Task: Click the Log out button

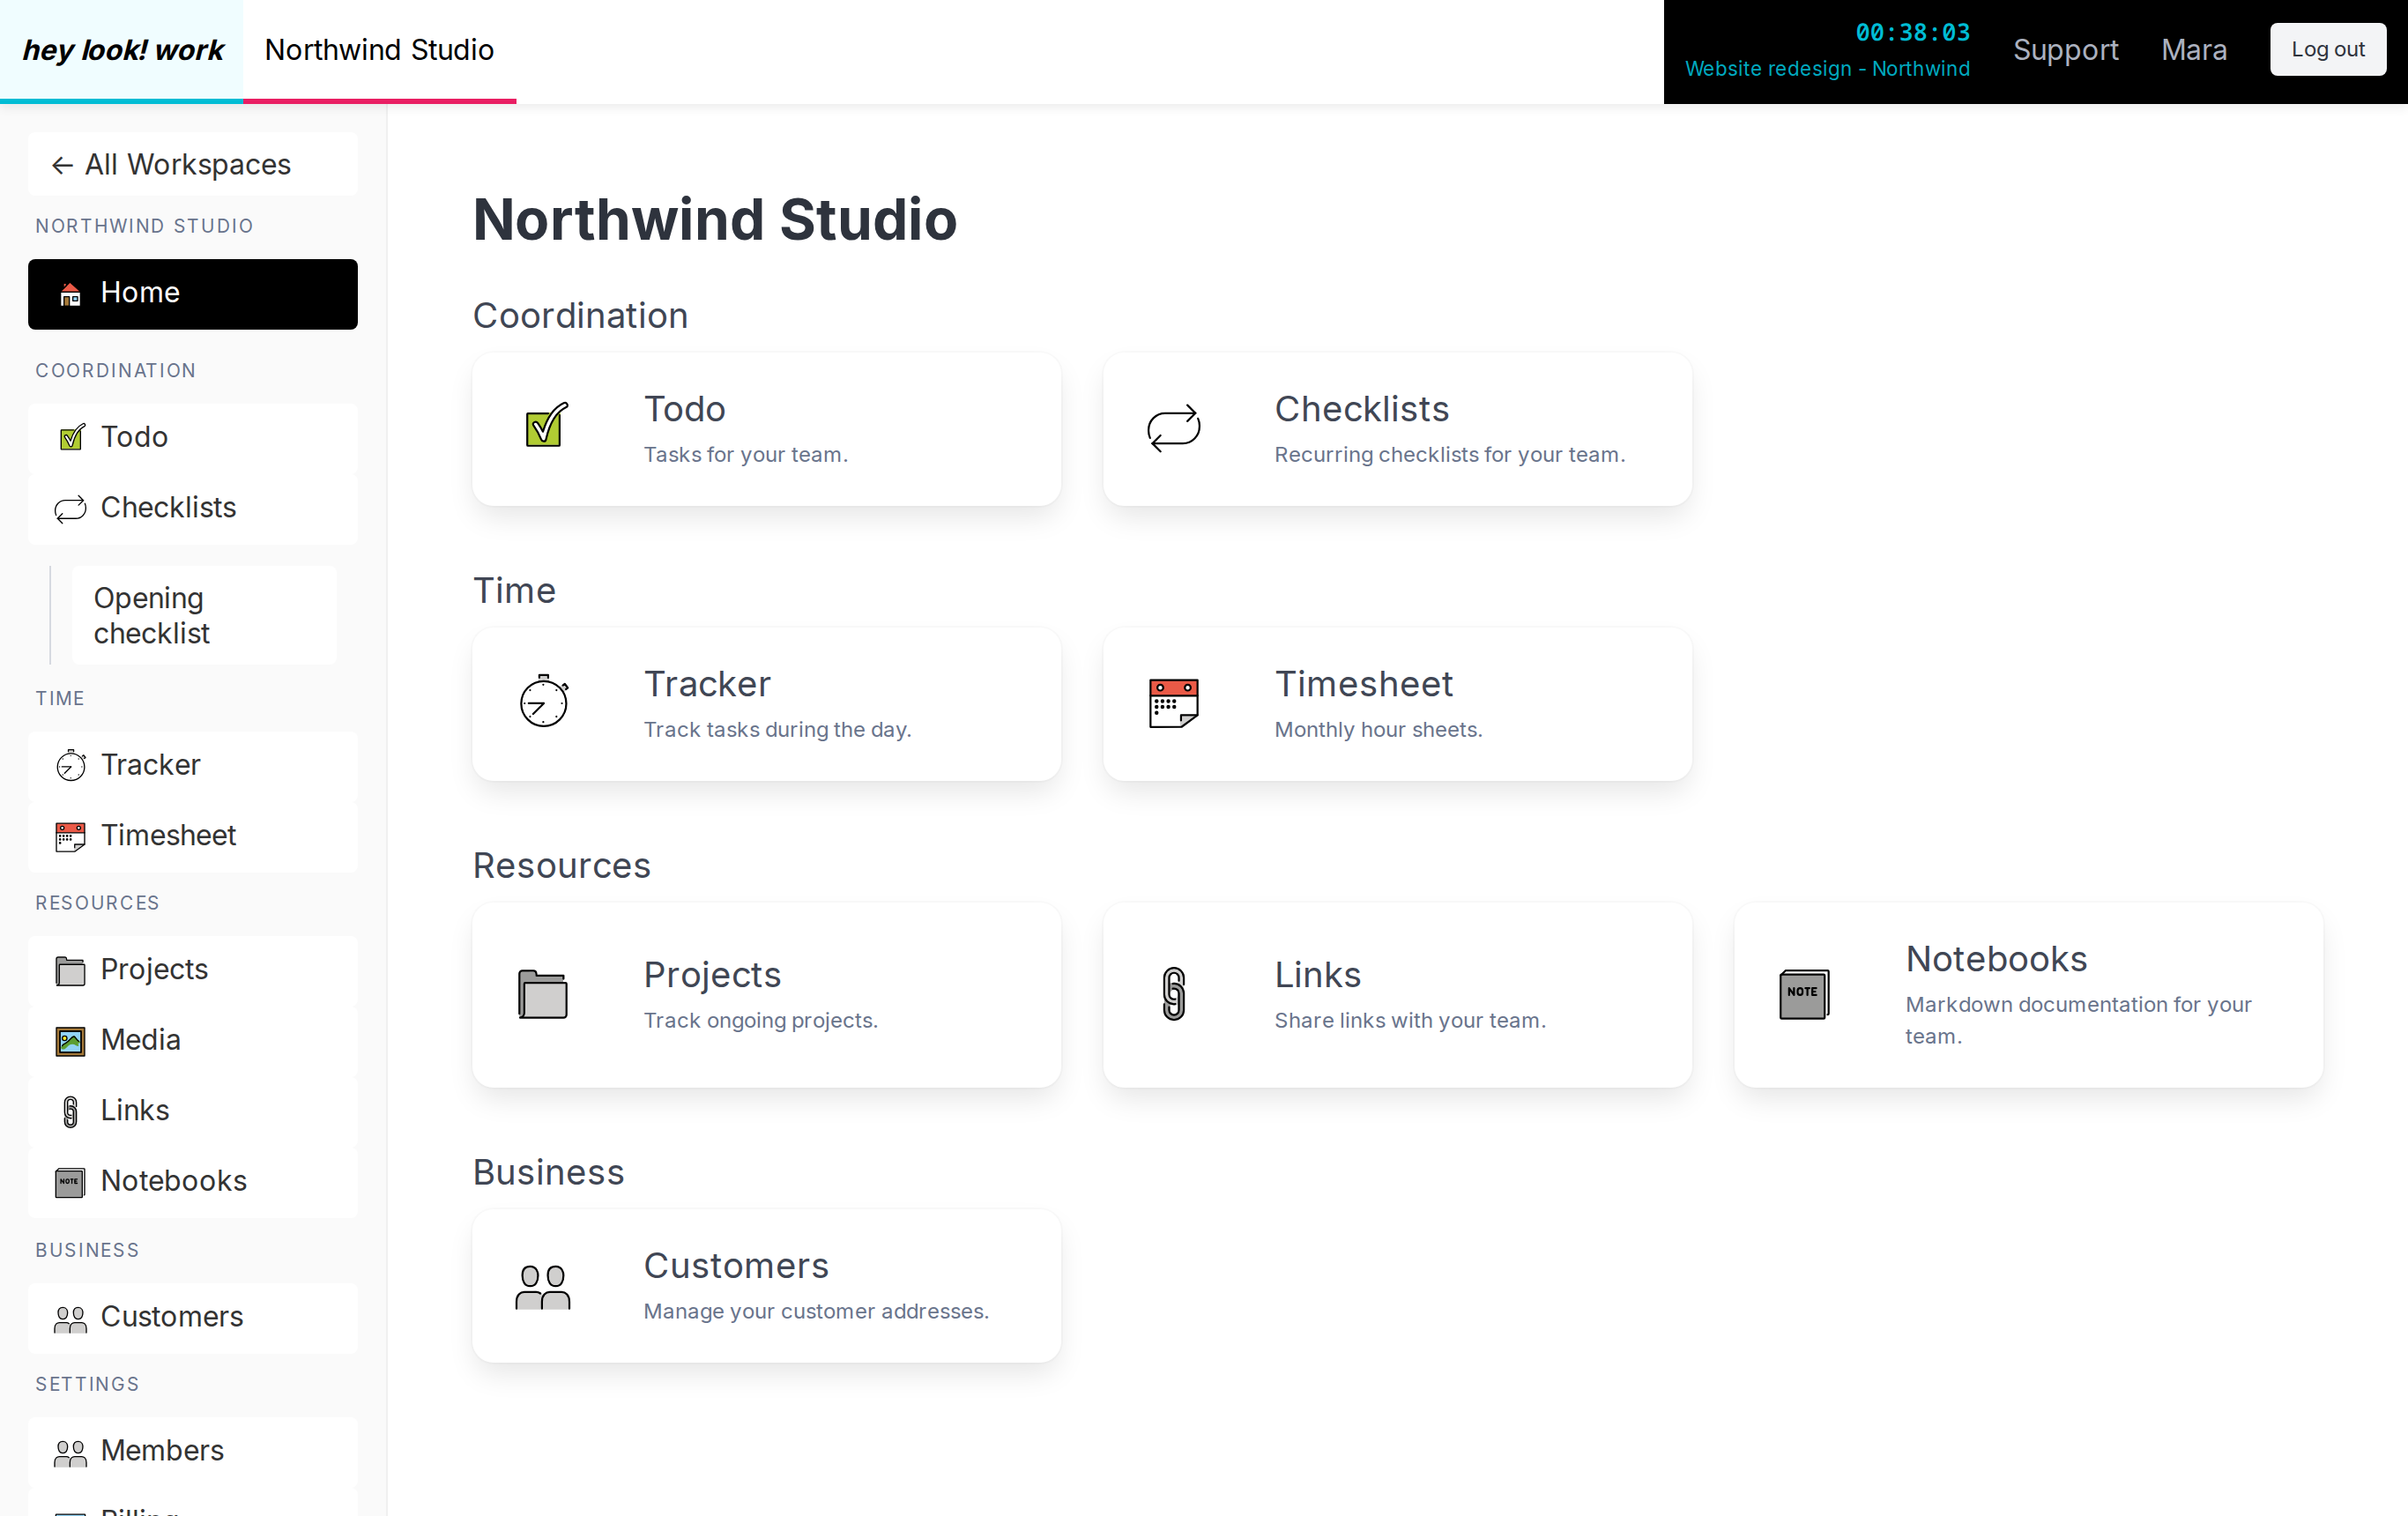Action: click(2328, 50)
